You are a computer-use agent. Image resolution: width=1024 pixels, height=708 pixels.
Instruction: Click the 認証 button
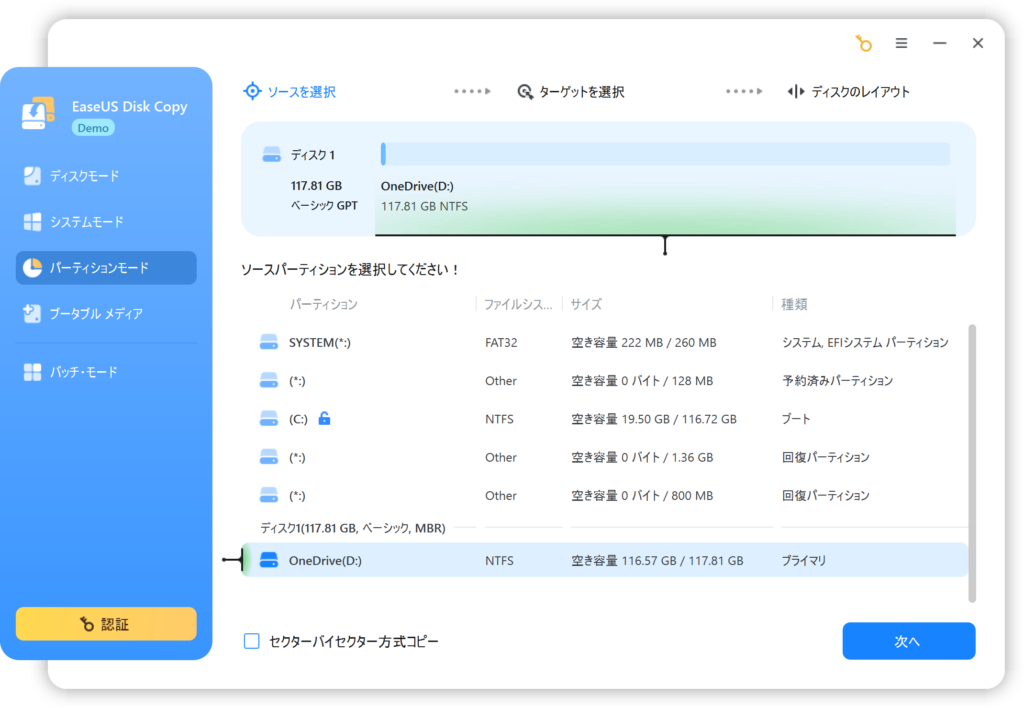pos(106,624)
